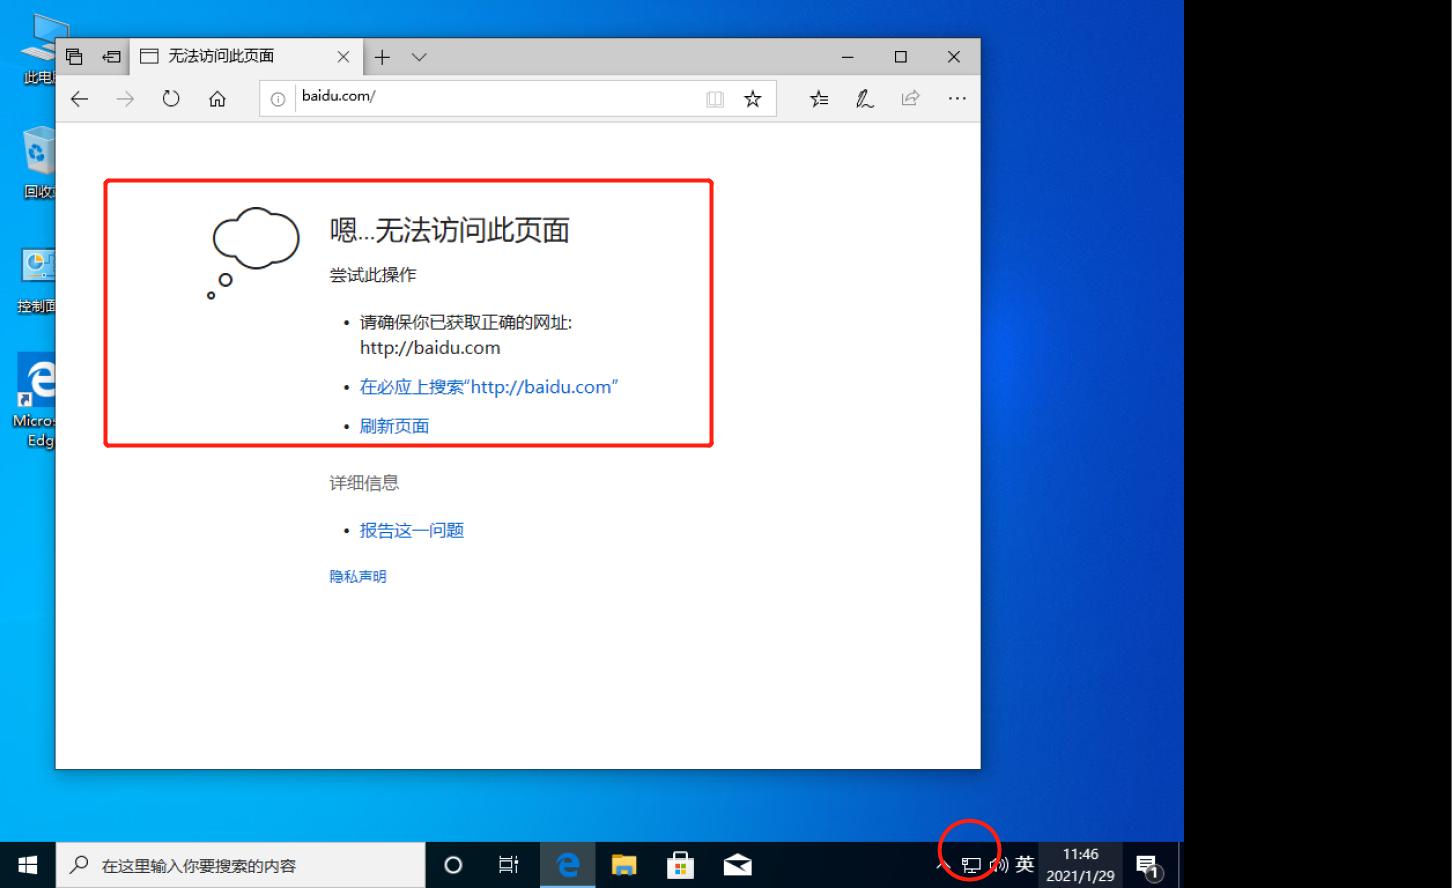Open the Windows Start menu

click(x=28, y=865)
